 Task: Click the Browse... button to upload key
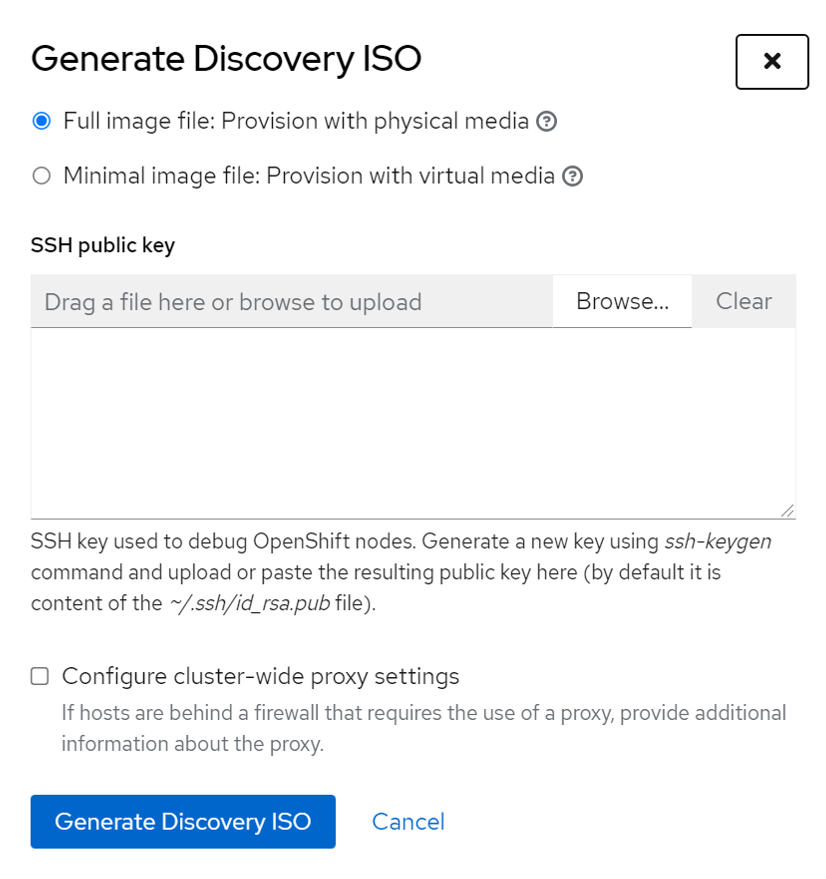tap(622, 302)
